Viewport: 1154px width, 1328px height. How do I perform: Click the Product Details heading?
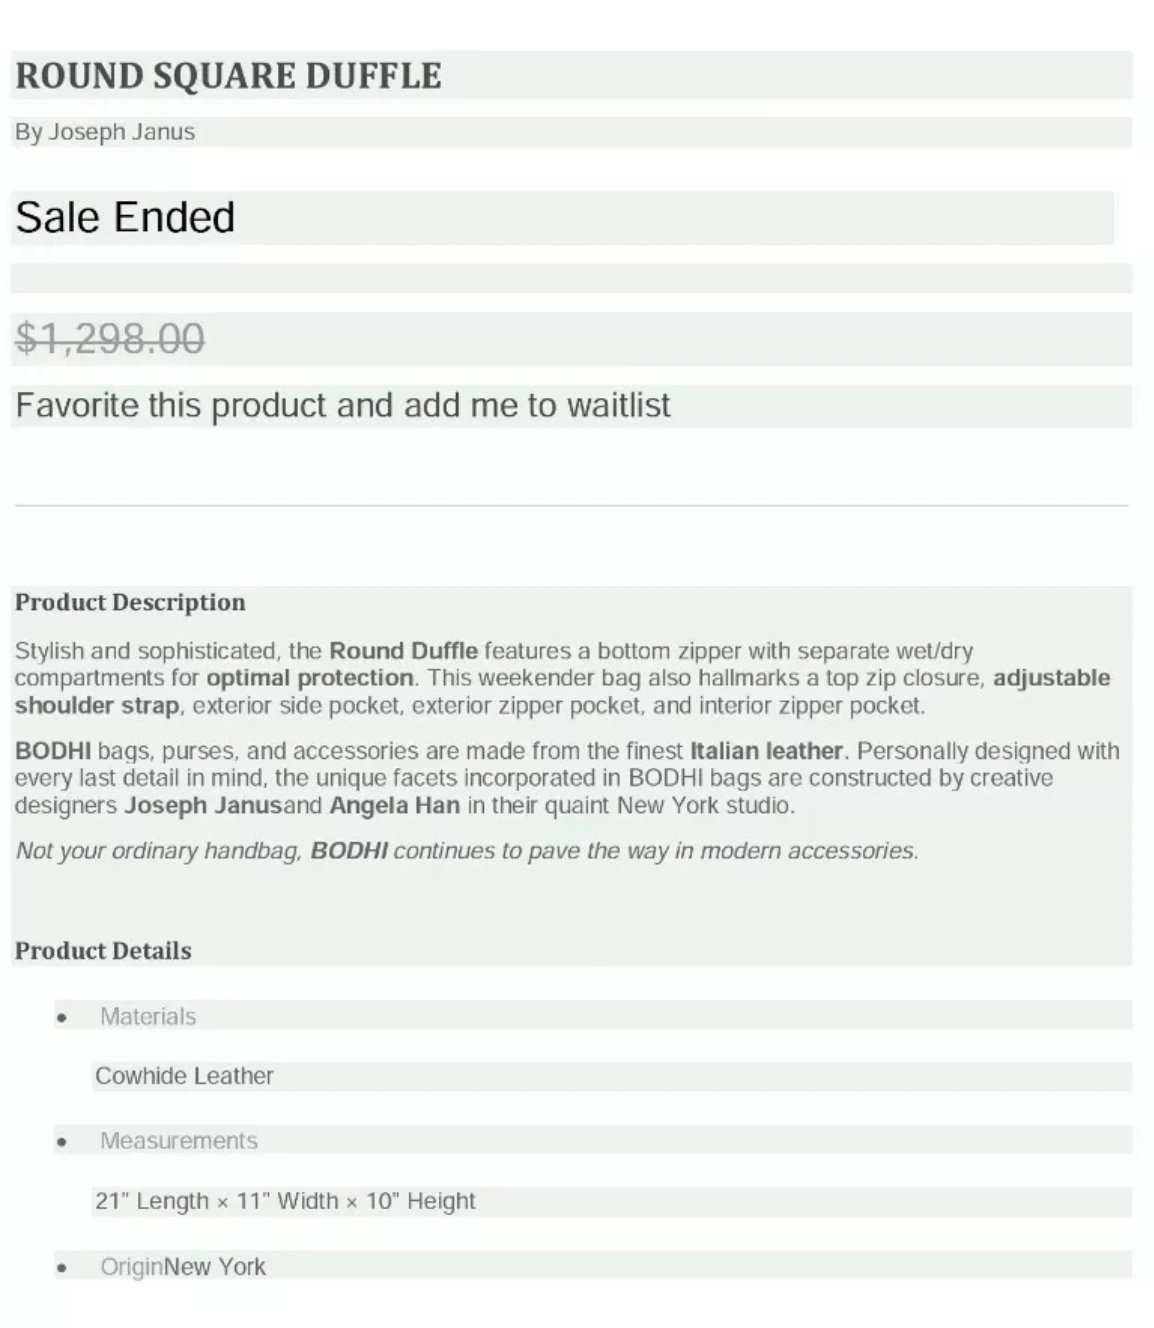click(103, 950)
